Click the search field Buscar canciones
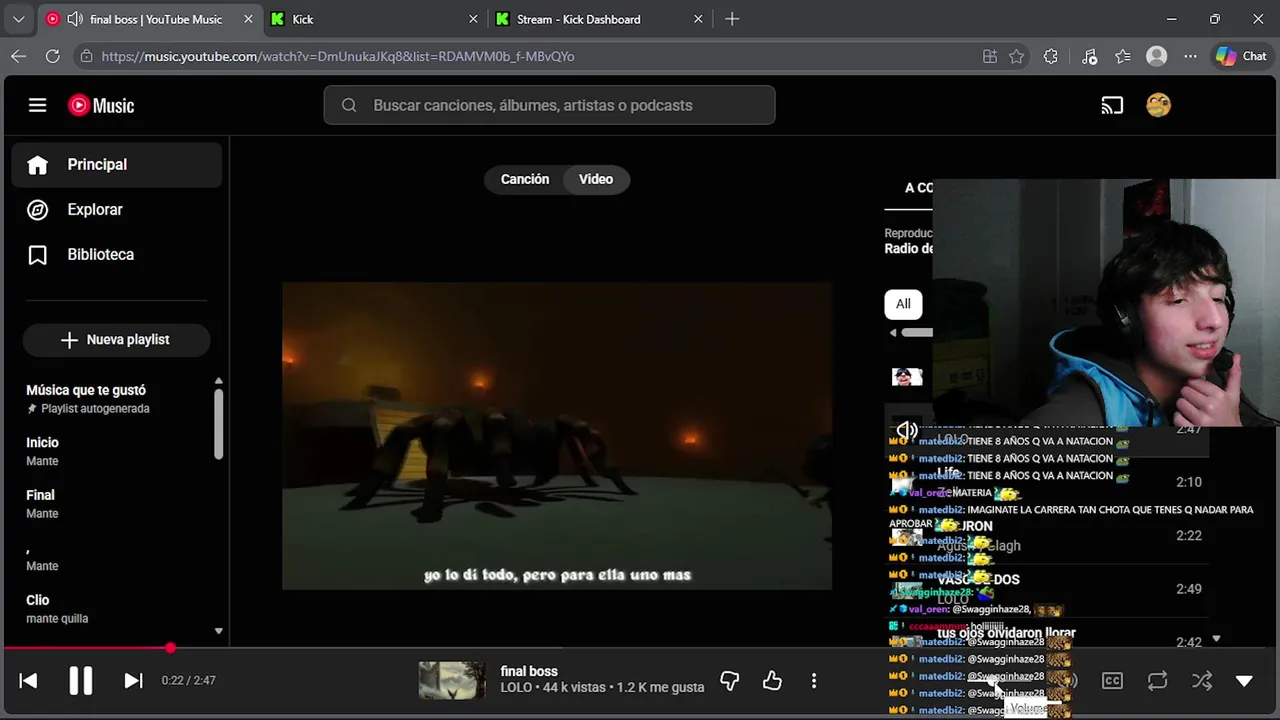This screenshot has height=720, width=1280. point(549,105)
